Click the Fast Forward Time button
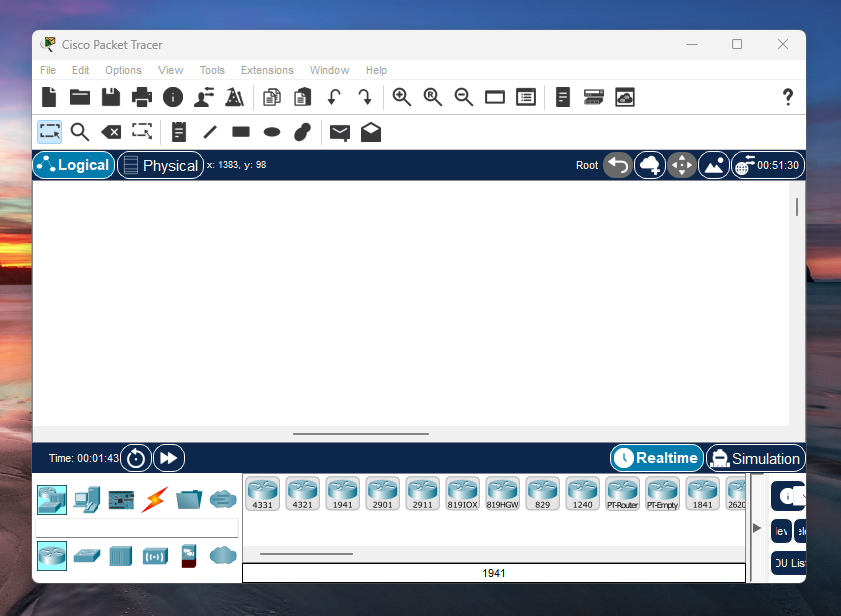Image resolution: width=841 pixels, height=616 pixels. (x=169, y=458)
